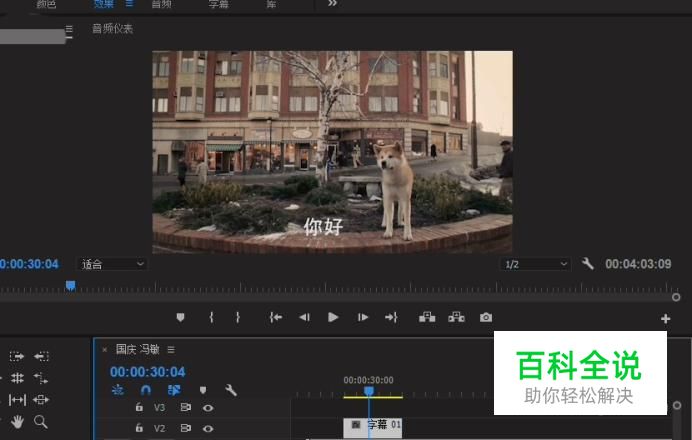Select the V3 track target label
The image size is (692, 440).
159,407
